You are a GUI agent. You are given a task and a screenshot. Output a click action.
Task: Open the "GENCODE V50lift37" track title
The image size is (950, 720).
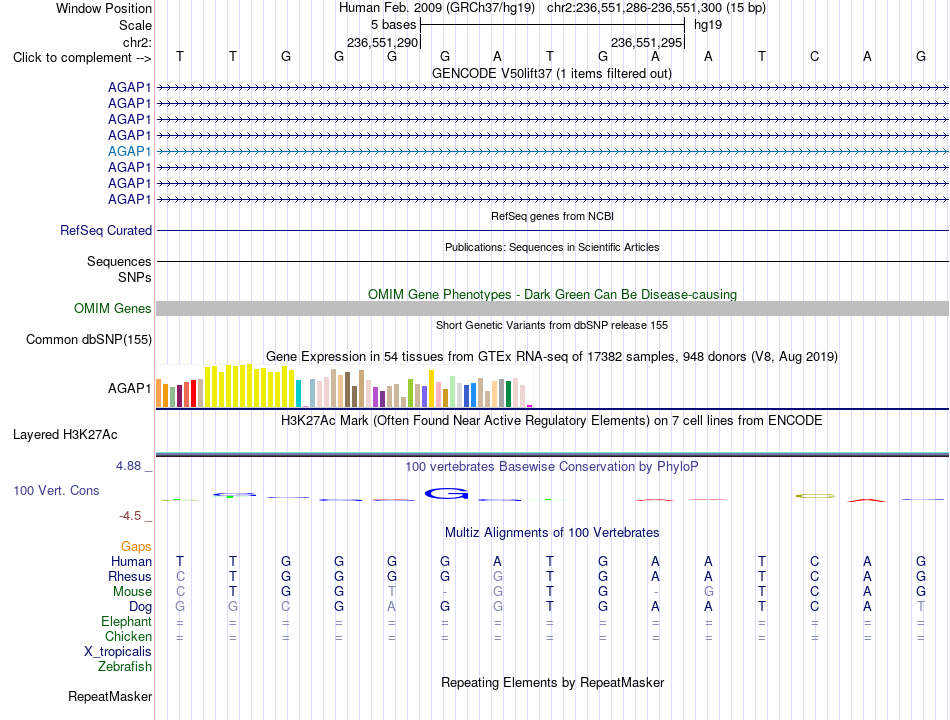click(x=551, y=73)
